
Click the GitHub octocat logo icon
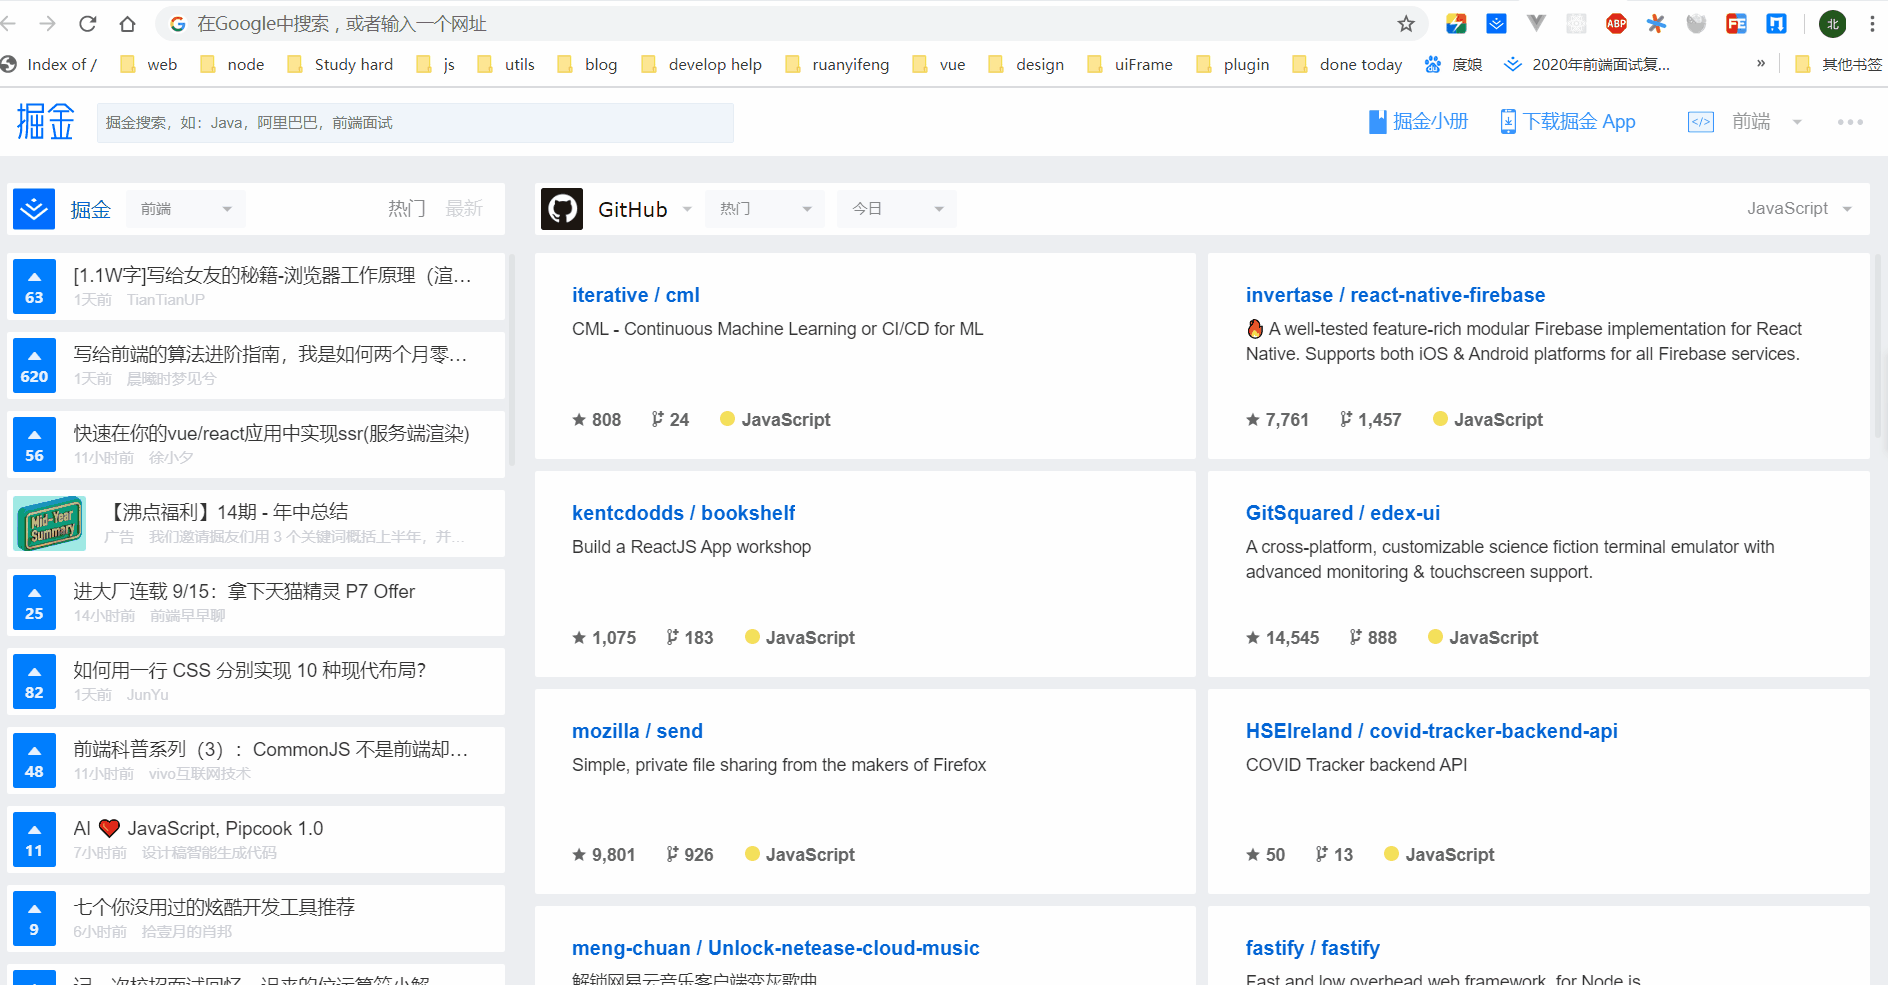(x=562, y=209)
